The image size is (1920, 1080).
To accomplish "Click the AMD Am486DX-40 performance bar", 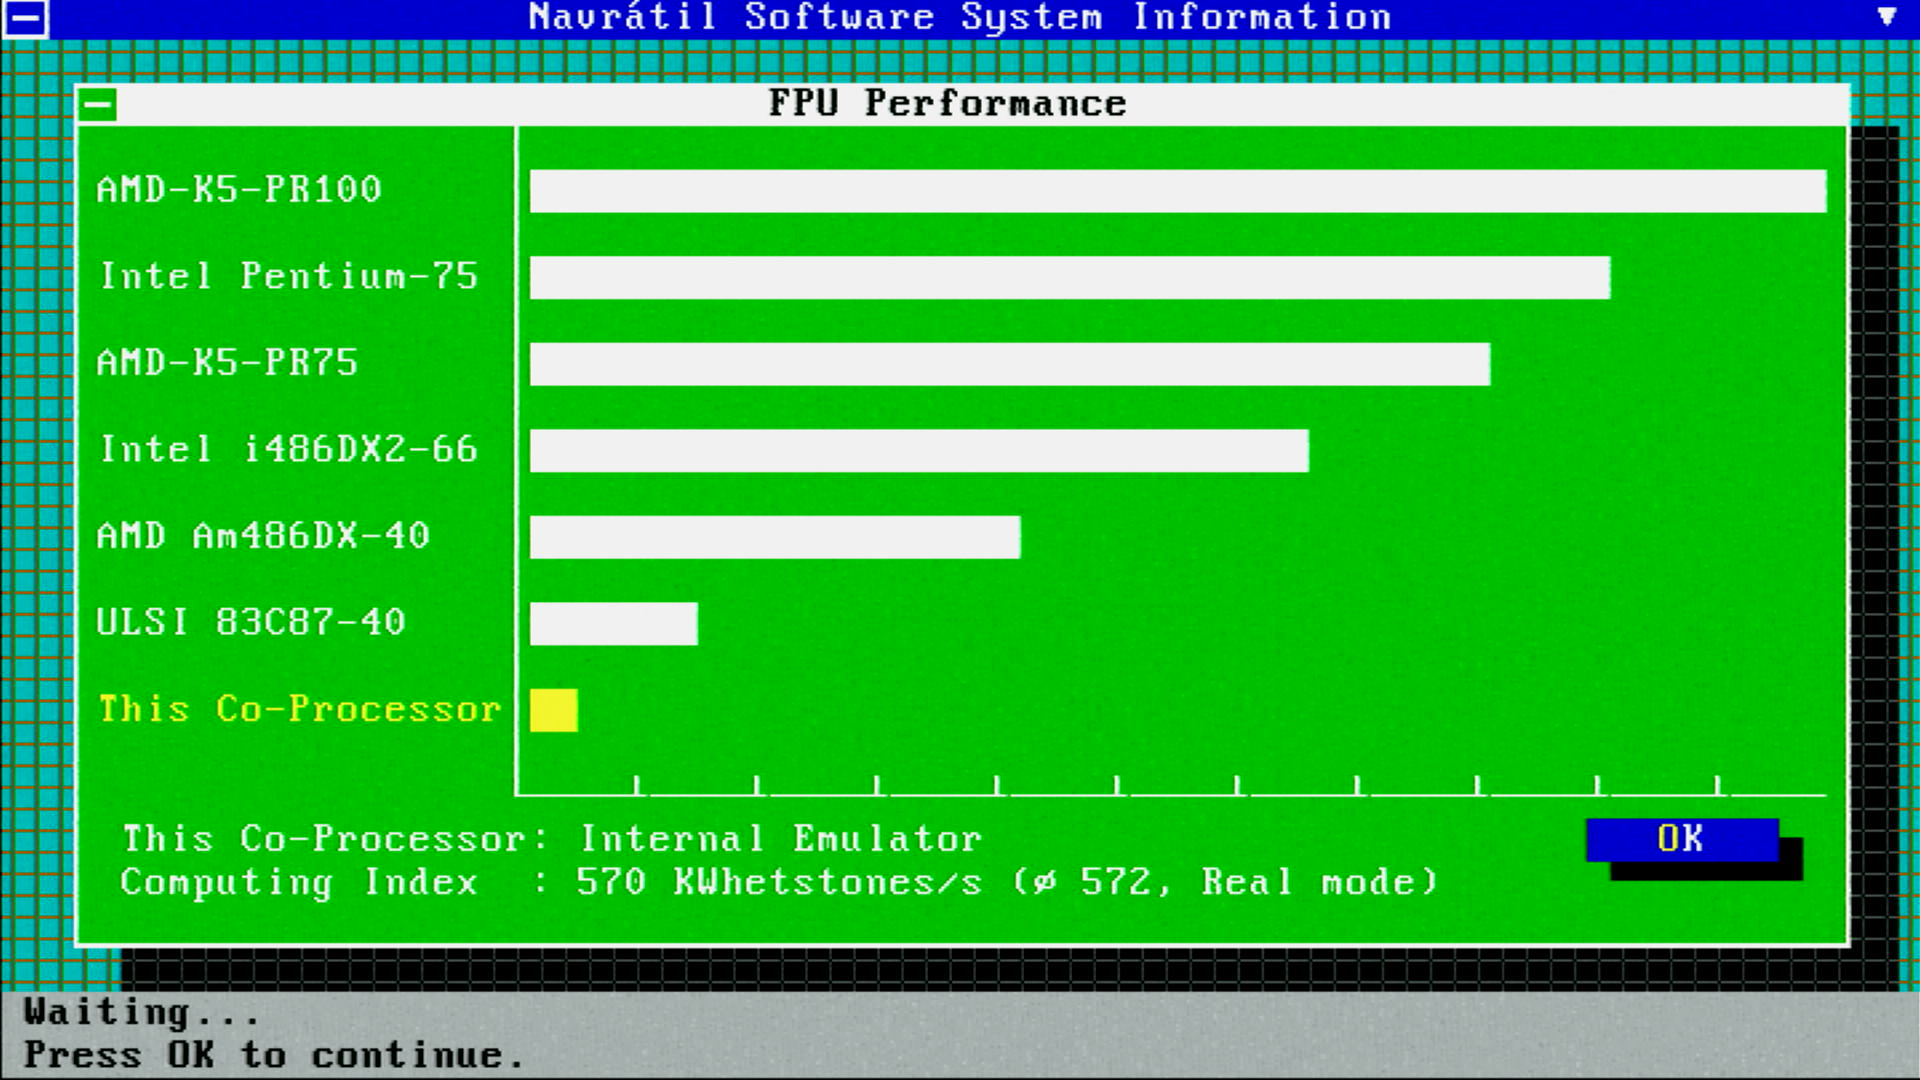I will pyautogui.click(x=775, y=537).
